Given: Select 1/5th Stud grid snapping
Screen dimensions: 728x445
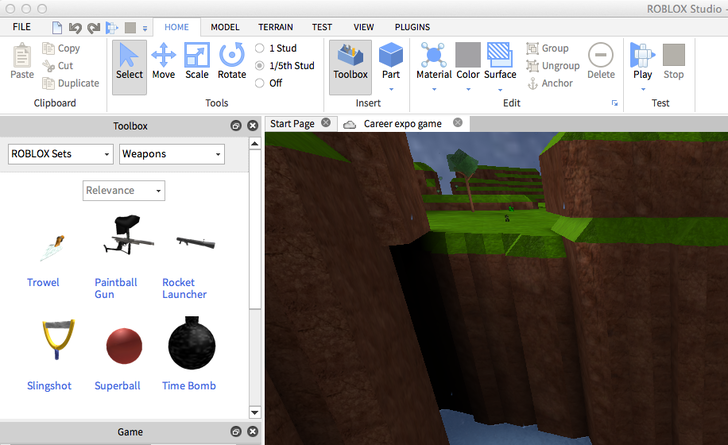Looking at the screenshot, I should pos(285,65).
